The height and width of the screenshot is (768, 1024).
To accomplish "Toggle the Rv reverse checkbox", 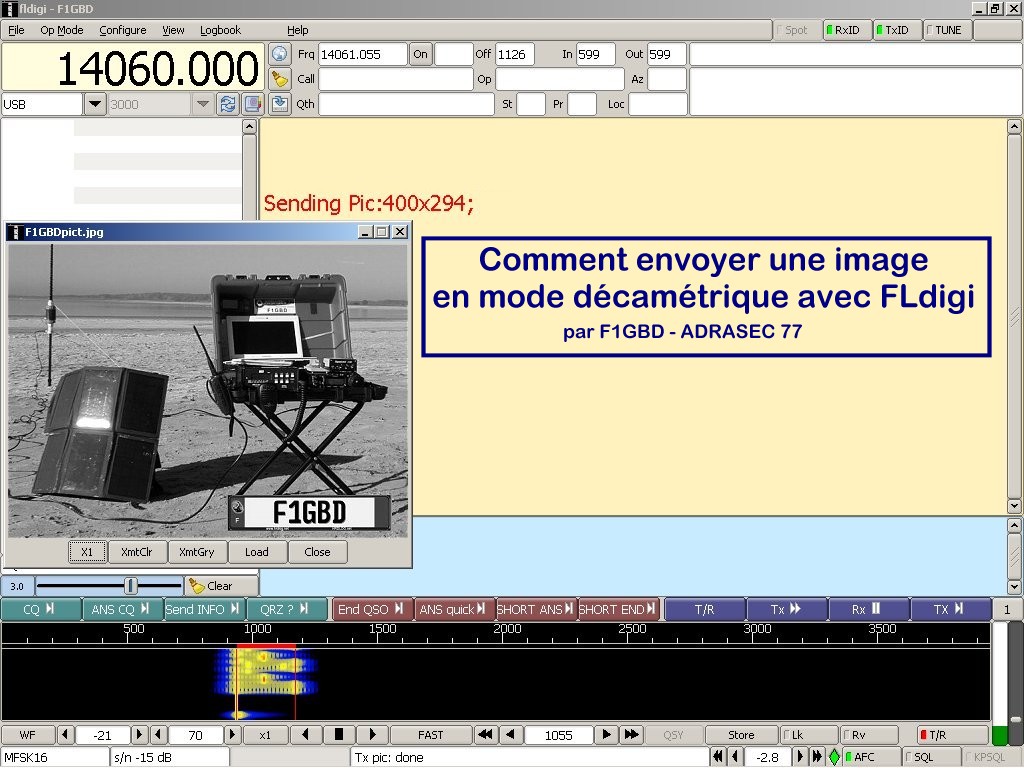I will click(x=869, y=735).
